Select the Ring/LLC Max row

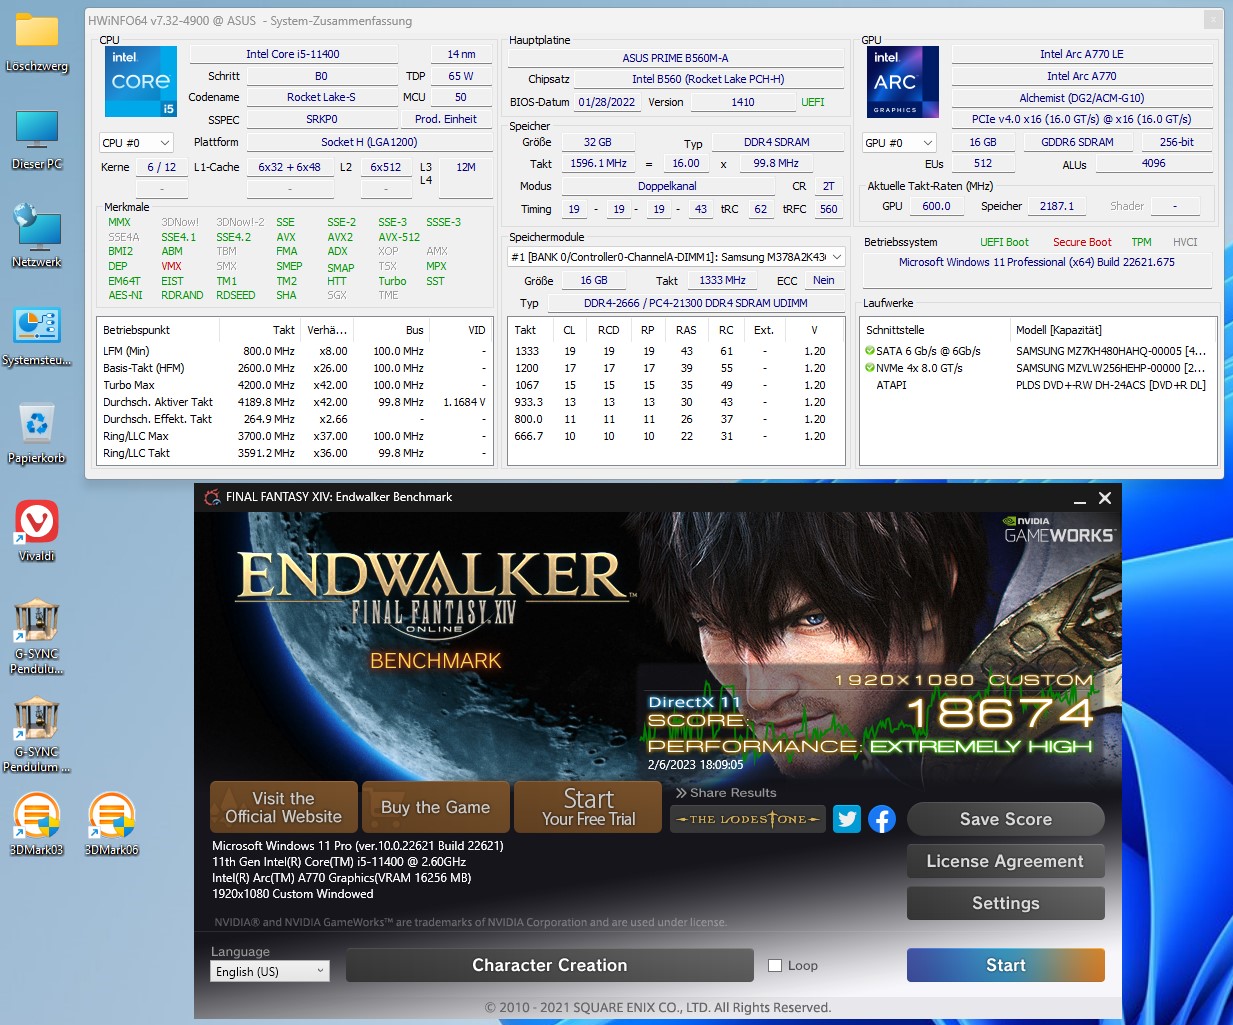(x=295, y=436)
